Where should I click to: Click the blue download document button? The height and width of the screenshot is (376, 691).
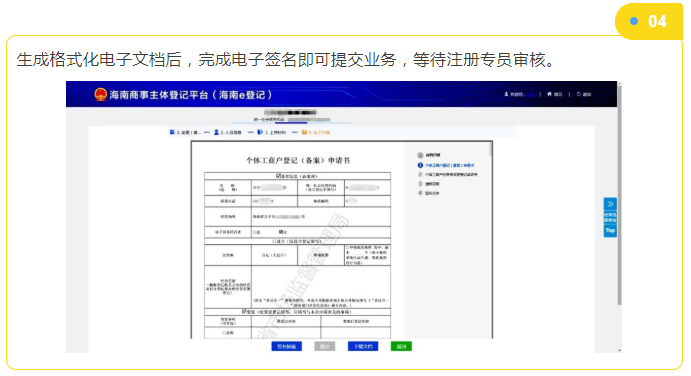(363, 346)
